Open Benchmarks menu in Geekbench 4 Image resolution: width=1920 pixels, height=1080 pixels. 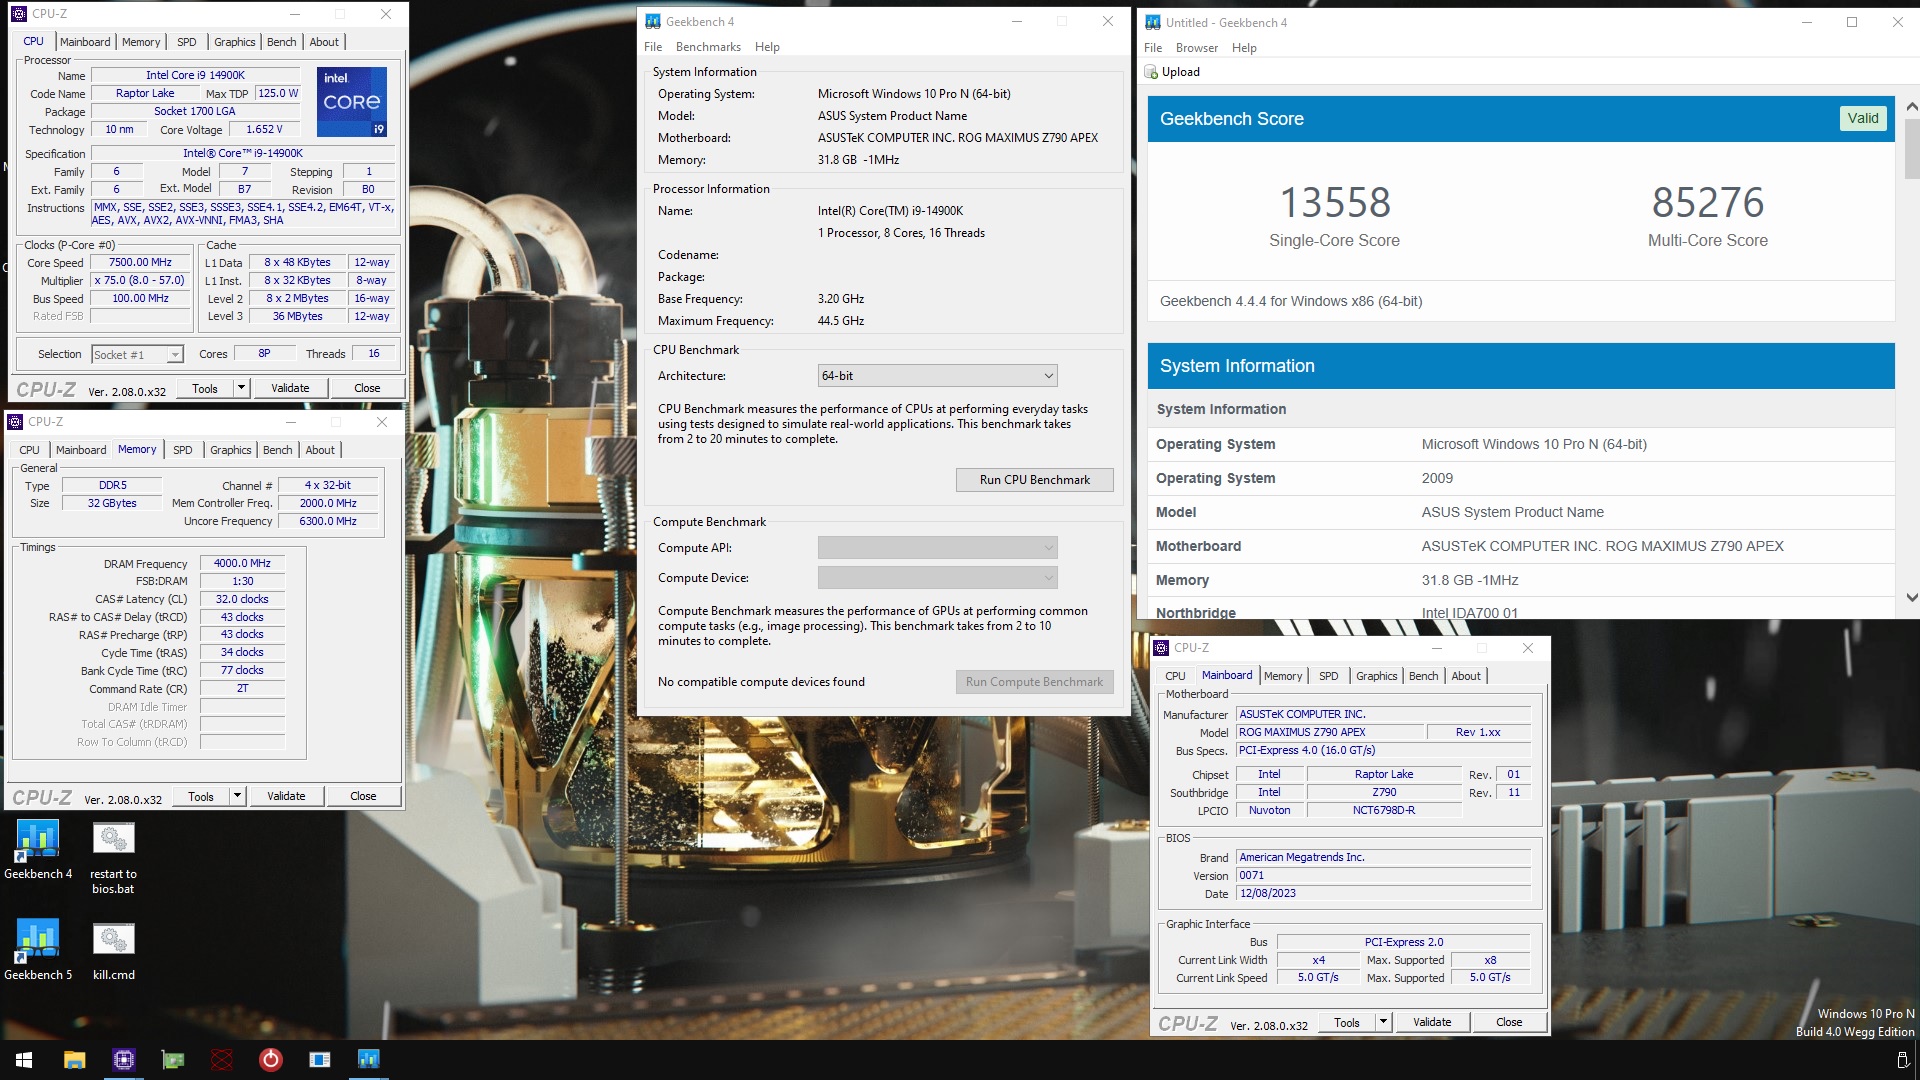(x=708, y=47)
